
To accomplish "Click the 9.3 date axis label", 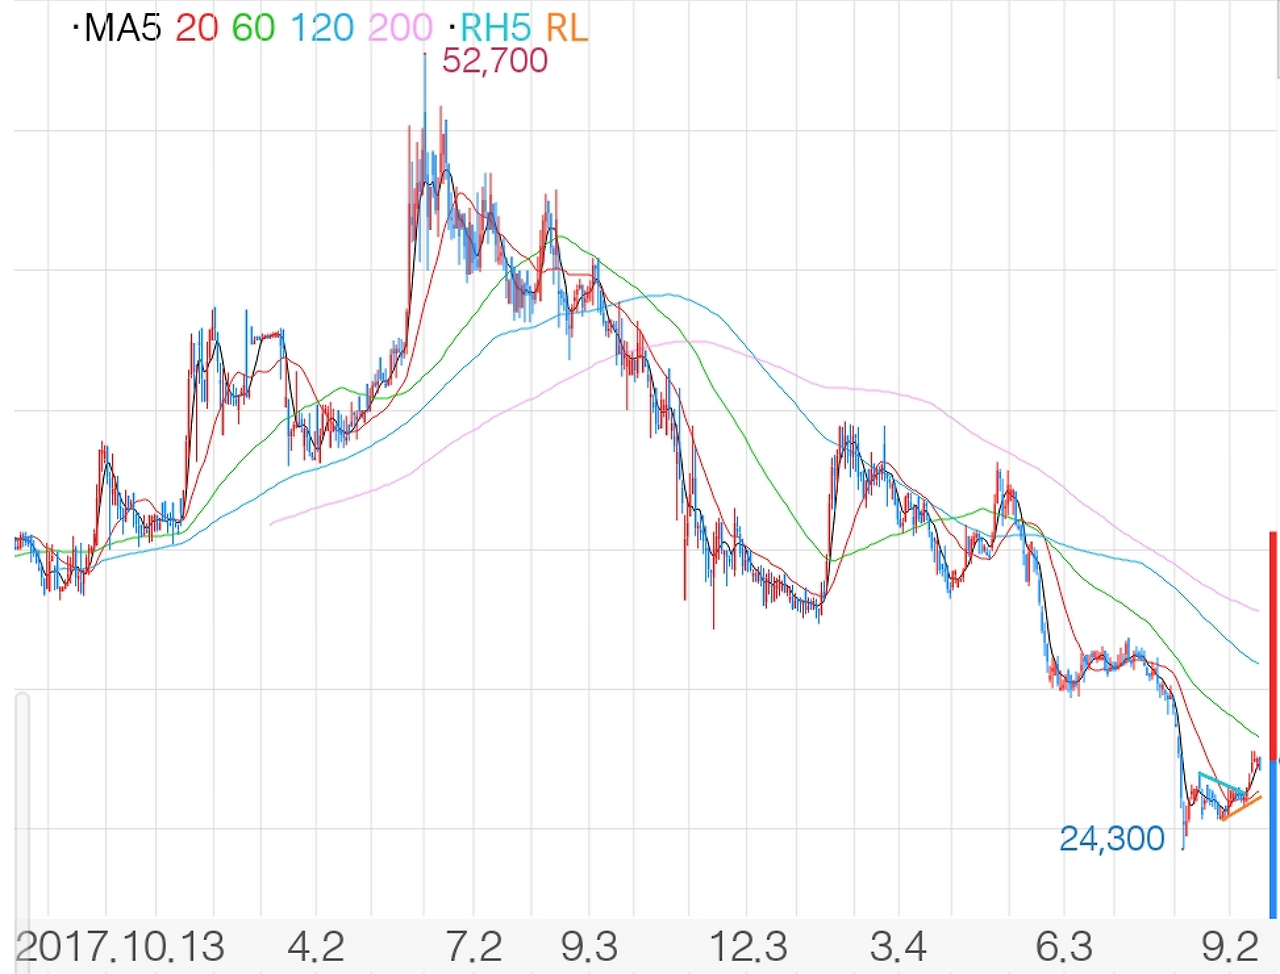I will [x=590, y=946].
